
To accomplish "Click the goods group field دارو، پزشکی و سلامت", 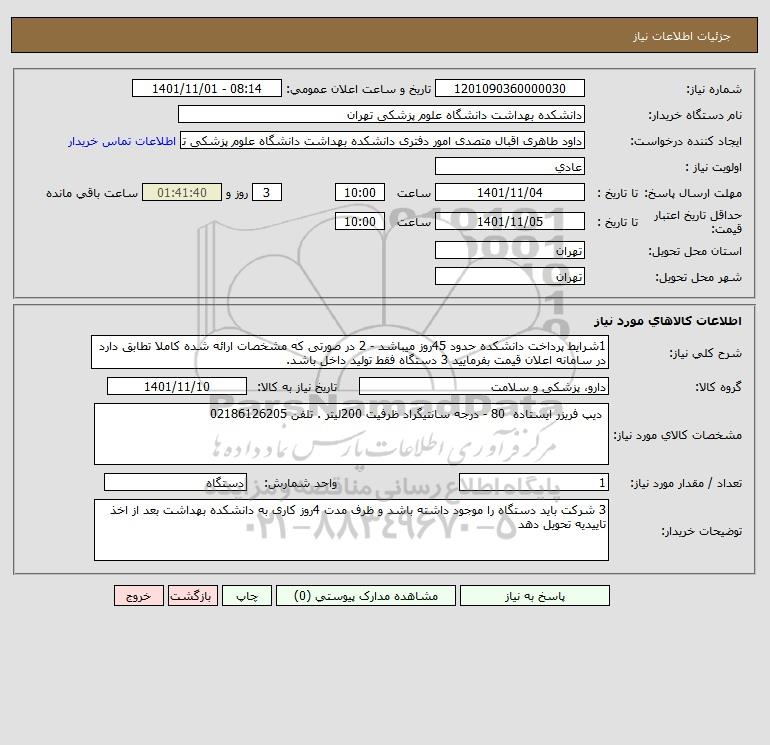I will 484,386.
